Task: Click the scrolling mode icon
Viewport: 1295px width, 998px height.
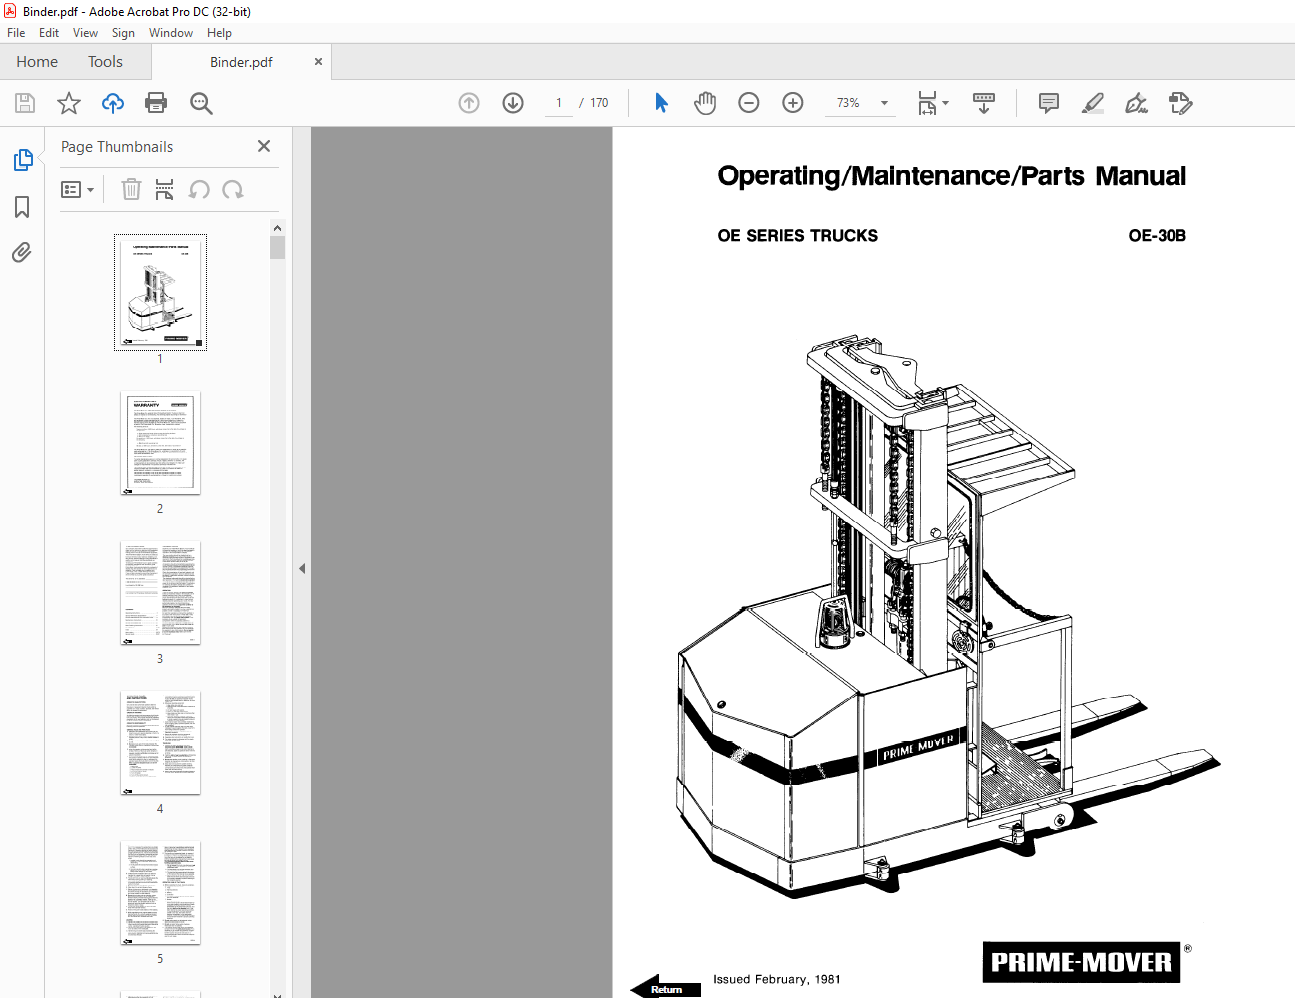Action: [984, 103]
